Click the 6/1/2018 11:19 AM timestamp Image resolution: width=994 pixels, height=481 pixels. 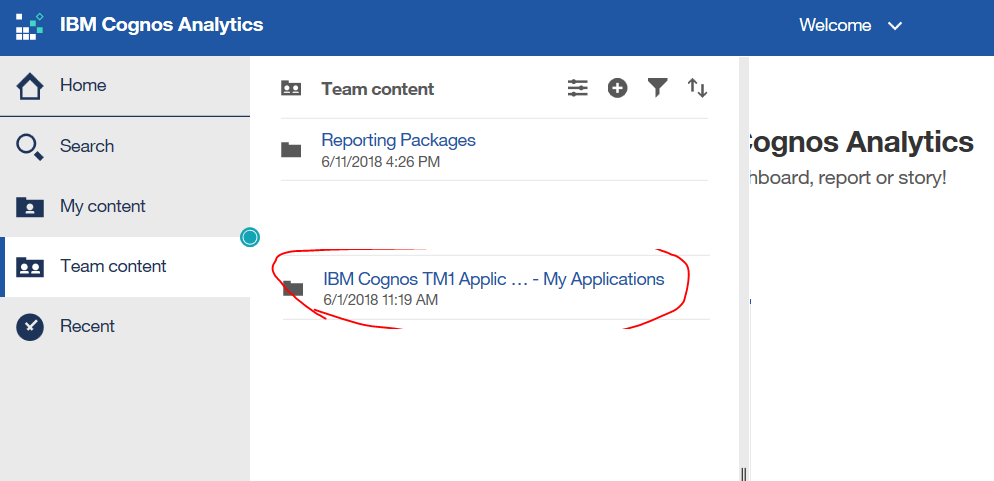click(x=380, y=300)
